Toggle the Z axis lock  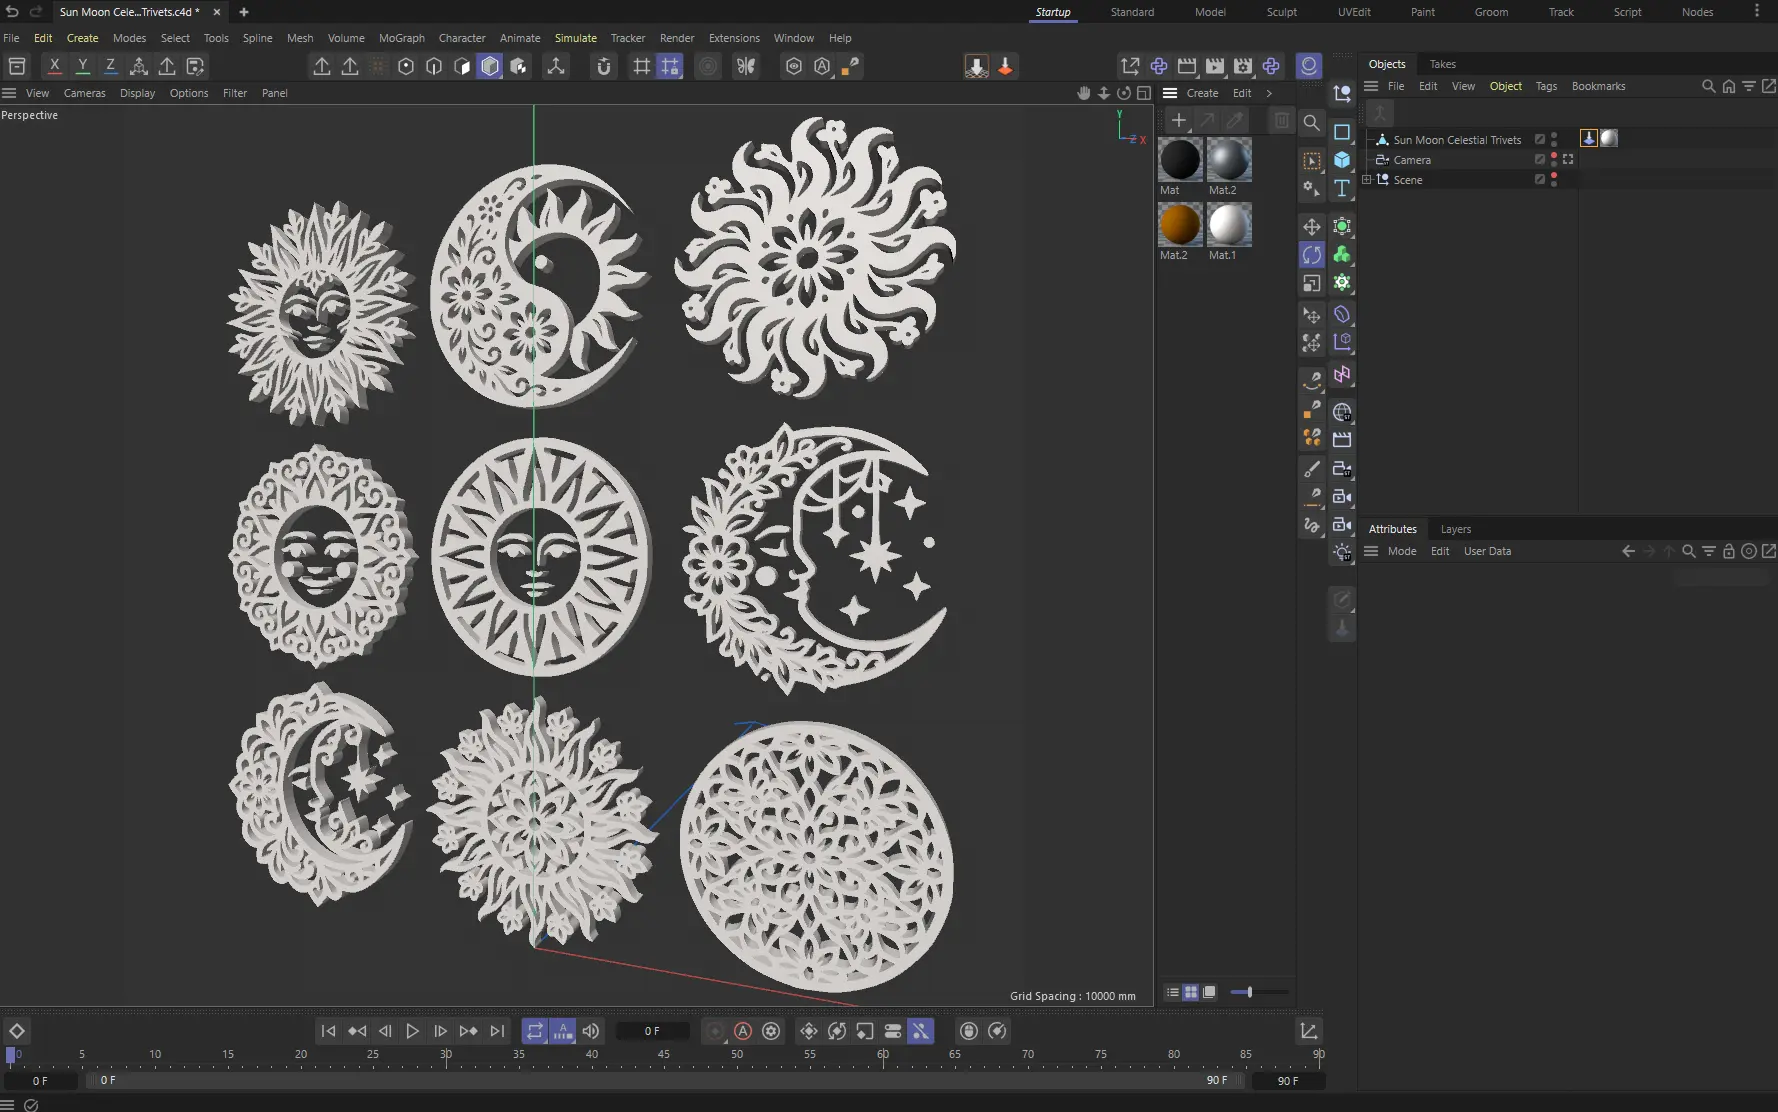click(x=111, y=66)
